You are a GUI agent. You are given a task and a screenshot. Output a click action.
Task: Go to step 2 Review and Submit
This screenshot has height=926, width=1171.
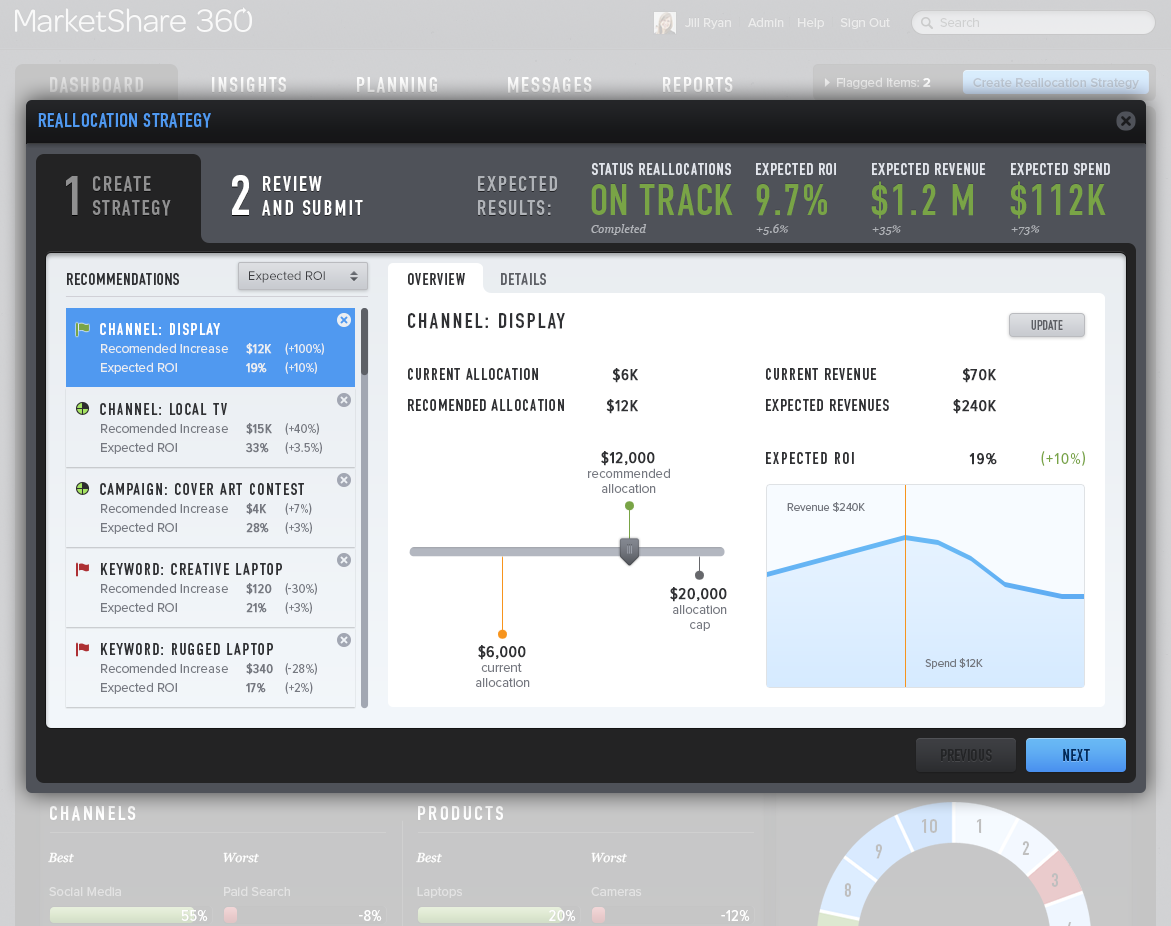[x=297, y=196]
